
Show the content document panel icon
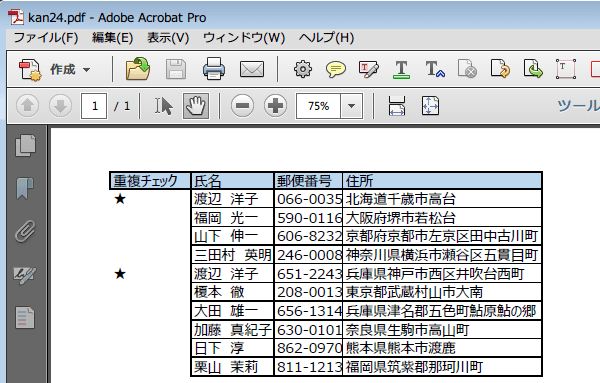tap(25, 318)
